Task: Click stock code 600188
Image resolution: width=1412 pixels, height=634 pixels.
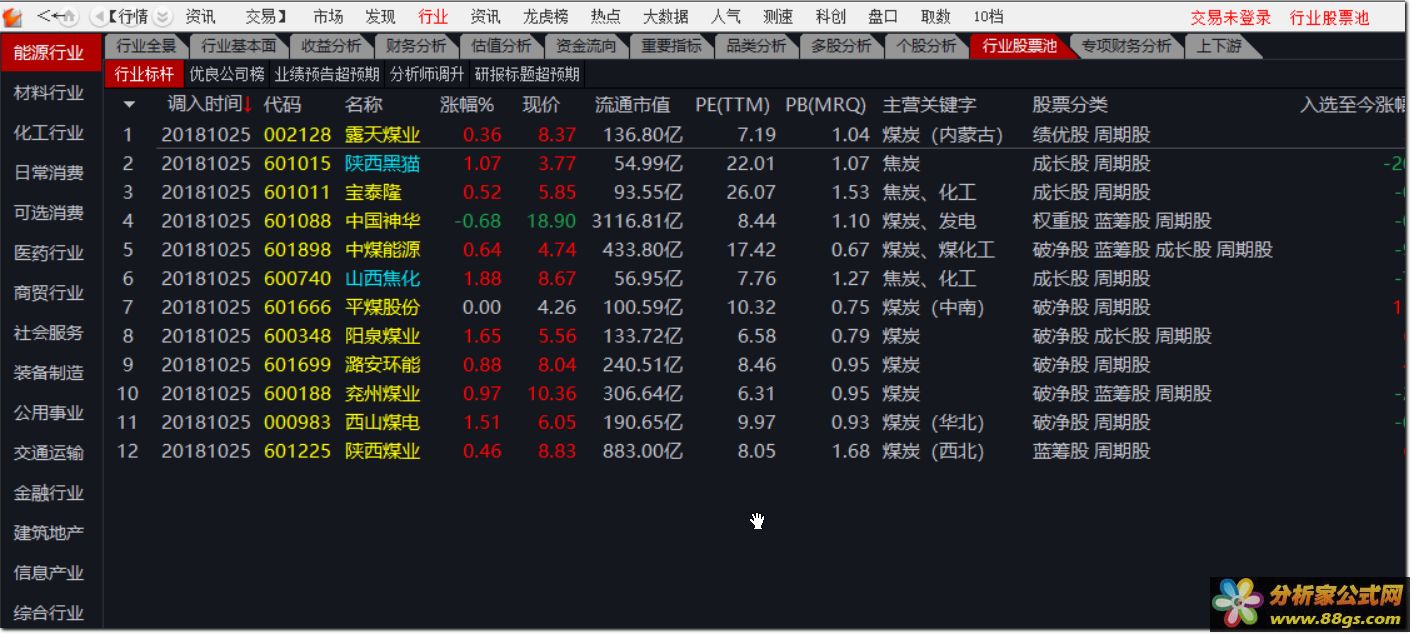Action: (x=297, y=394)
